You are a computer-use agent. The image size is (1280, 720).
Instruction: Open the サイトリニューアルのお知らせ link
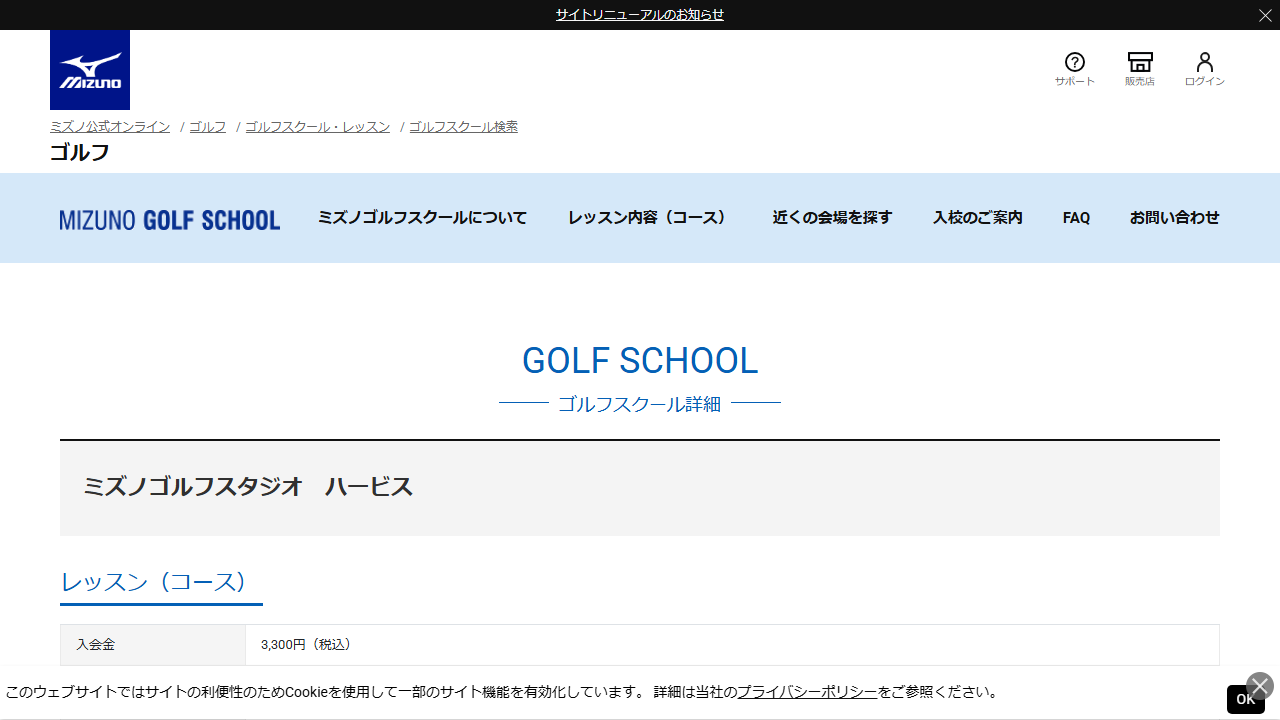[640, 15]
